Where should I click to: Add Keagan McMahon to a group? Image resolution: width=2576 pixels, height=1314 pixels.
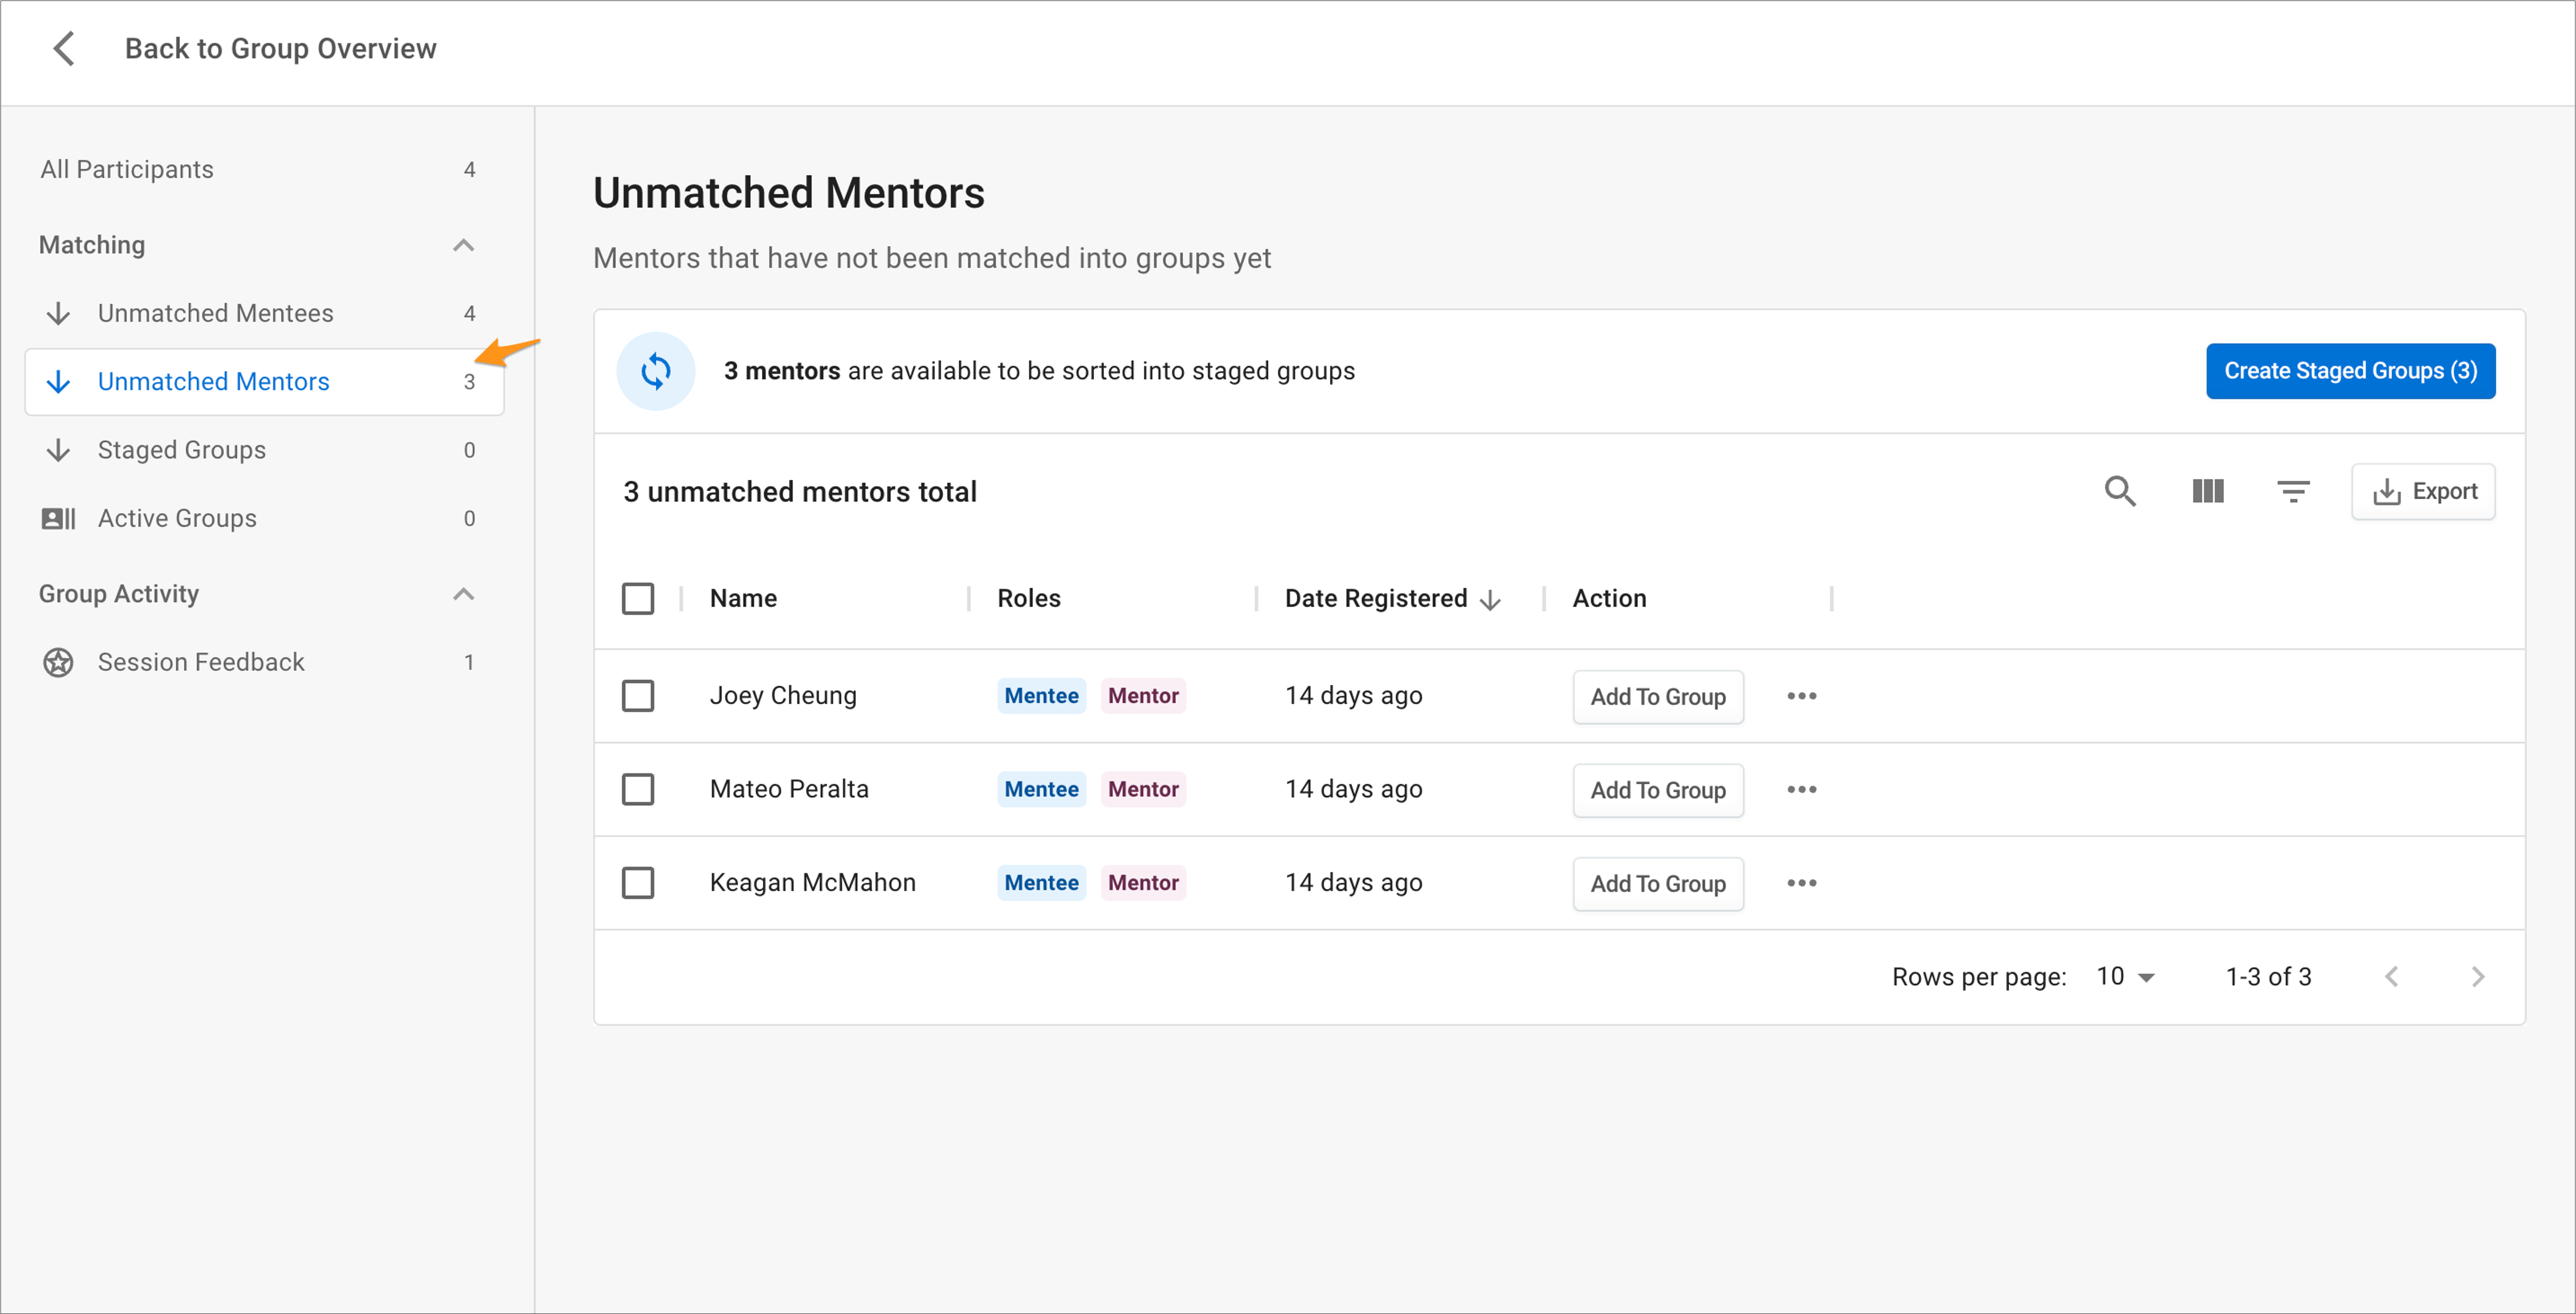[x=1658, y=883]
